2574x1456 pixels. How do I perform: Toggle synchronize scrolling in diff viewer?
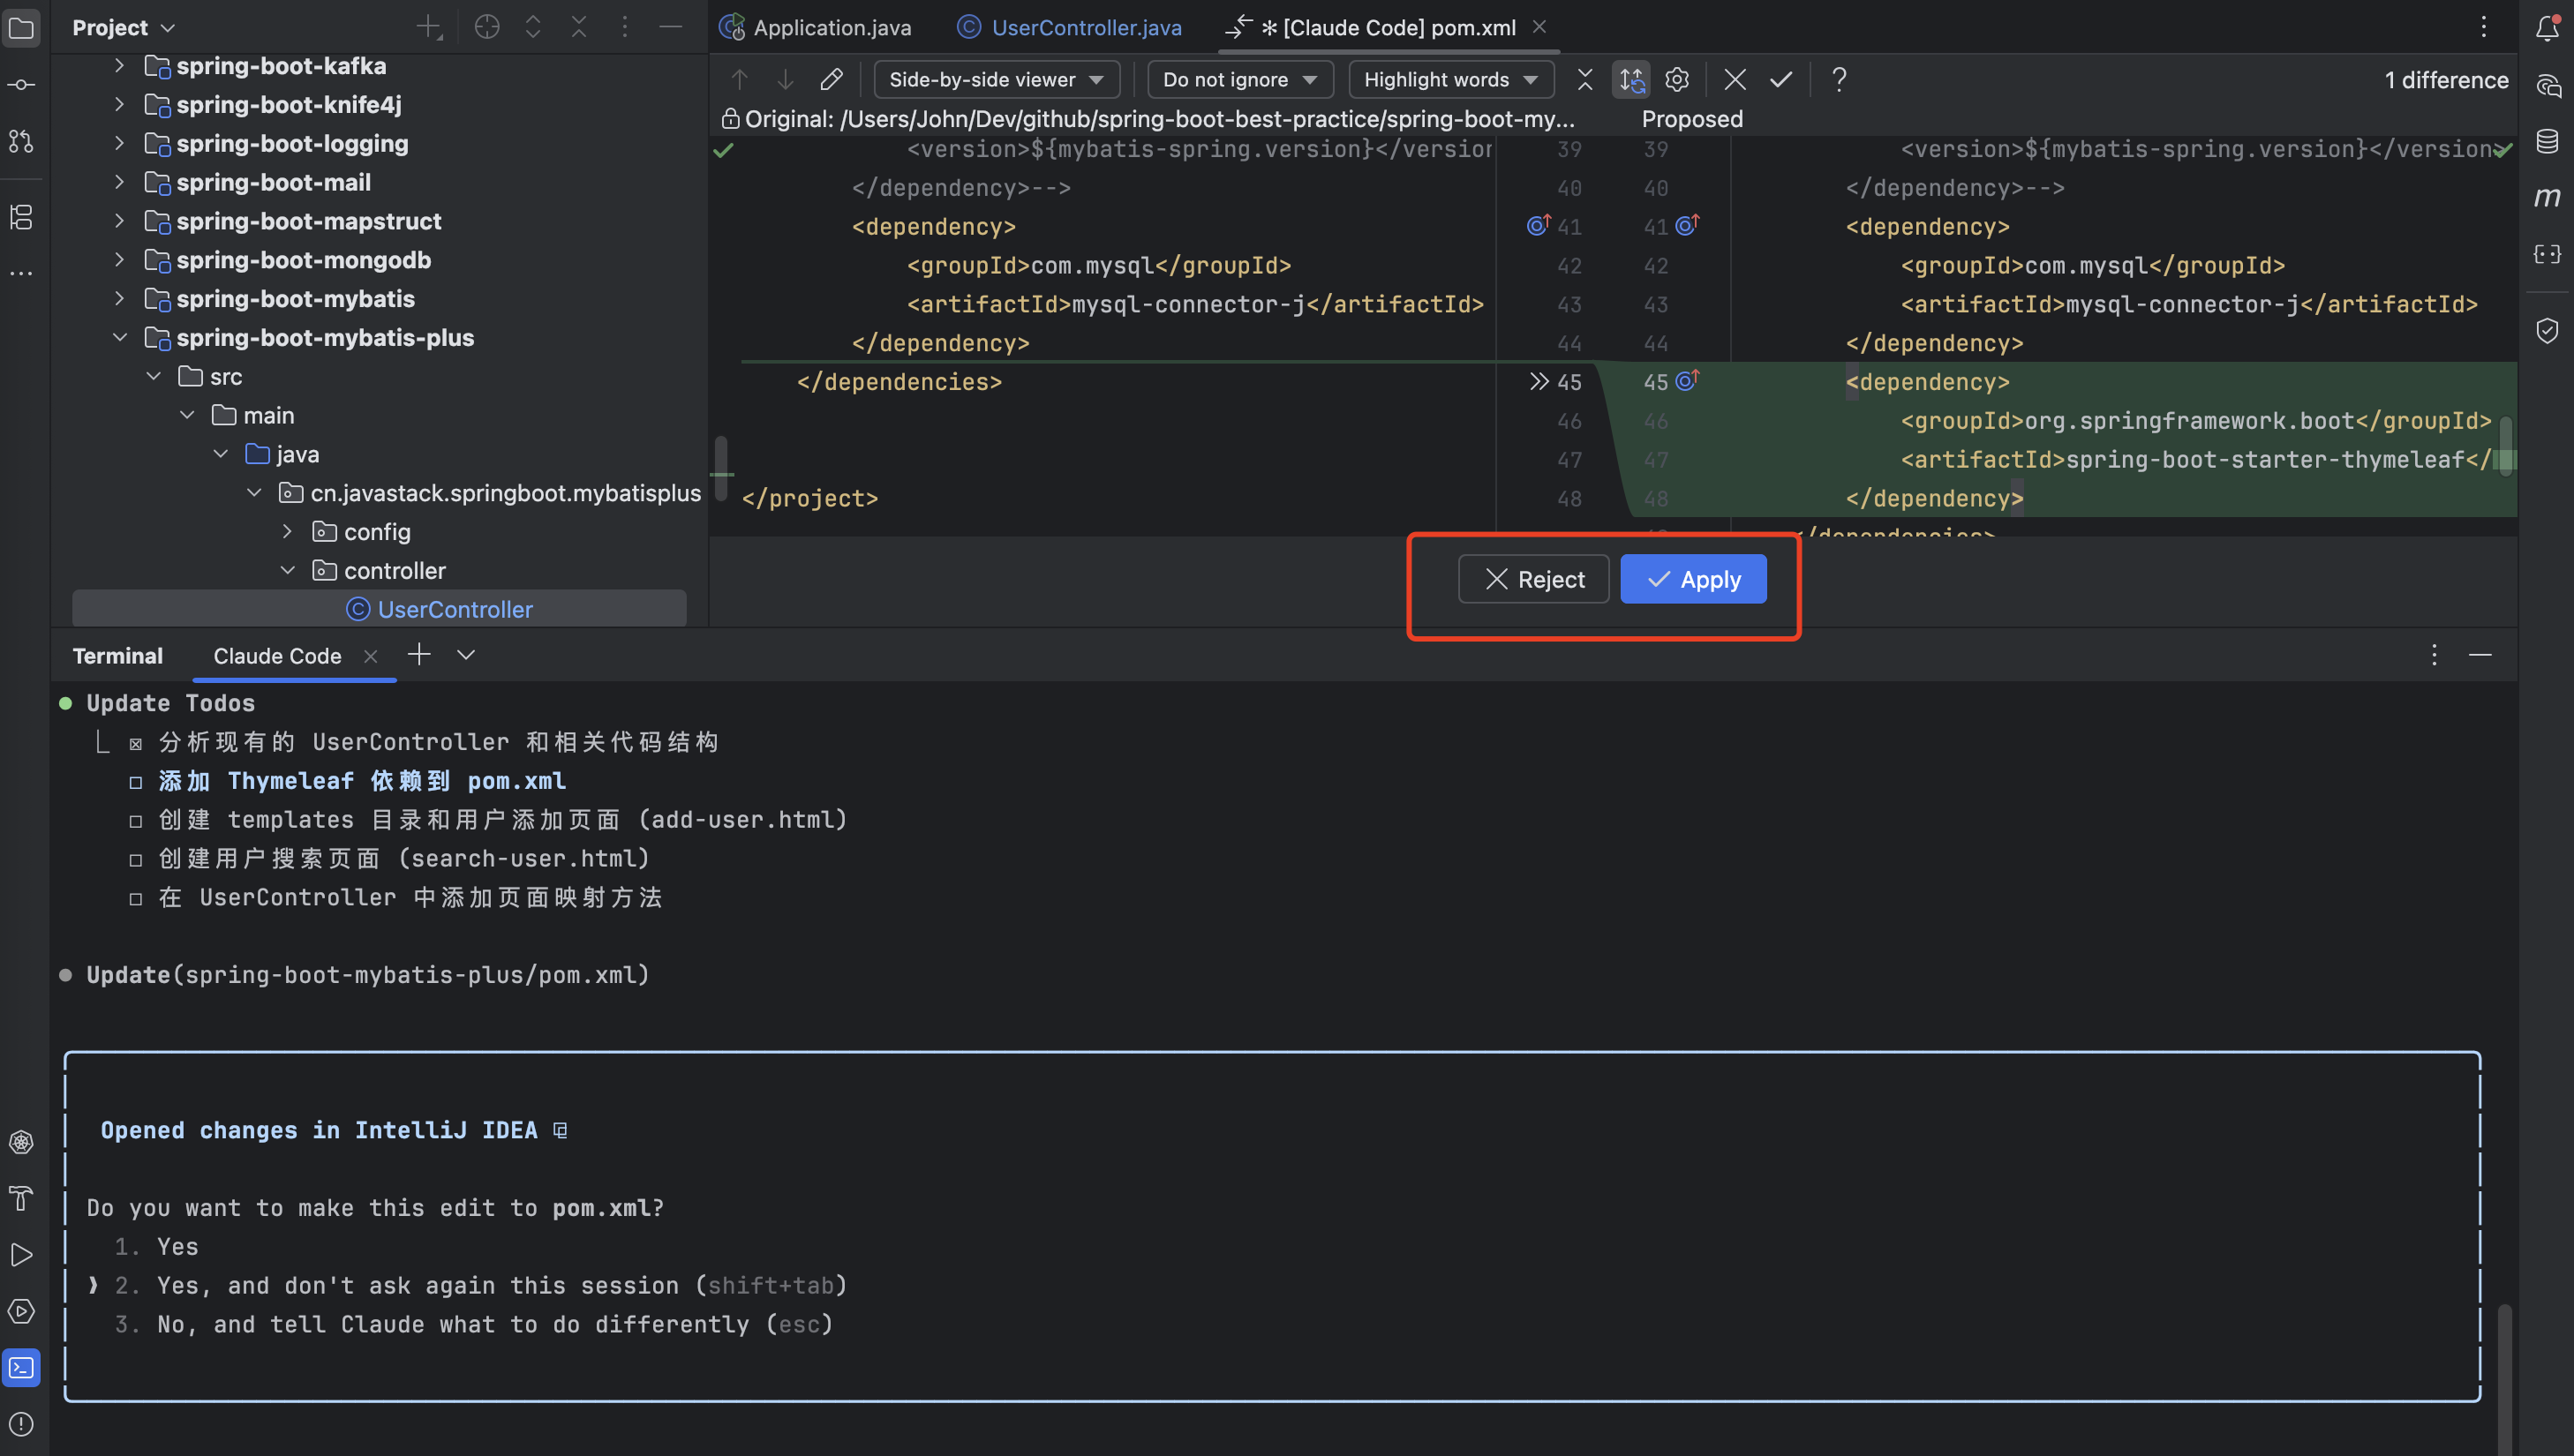(x=1631, y=79)
